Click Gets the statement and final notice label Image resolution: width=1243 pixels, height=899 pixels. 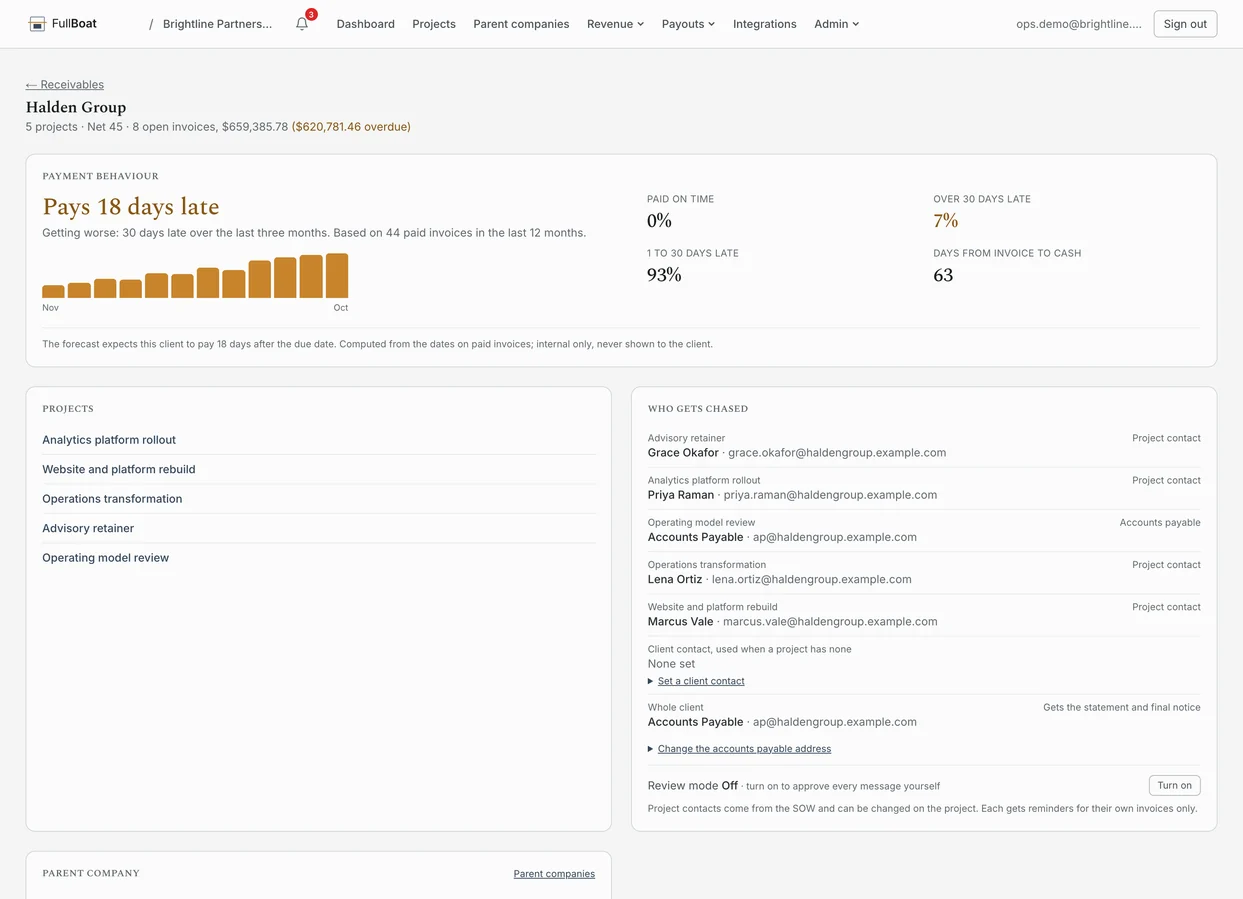tap(1122, 707)
